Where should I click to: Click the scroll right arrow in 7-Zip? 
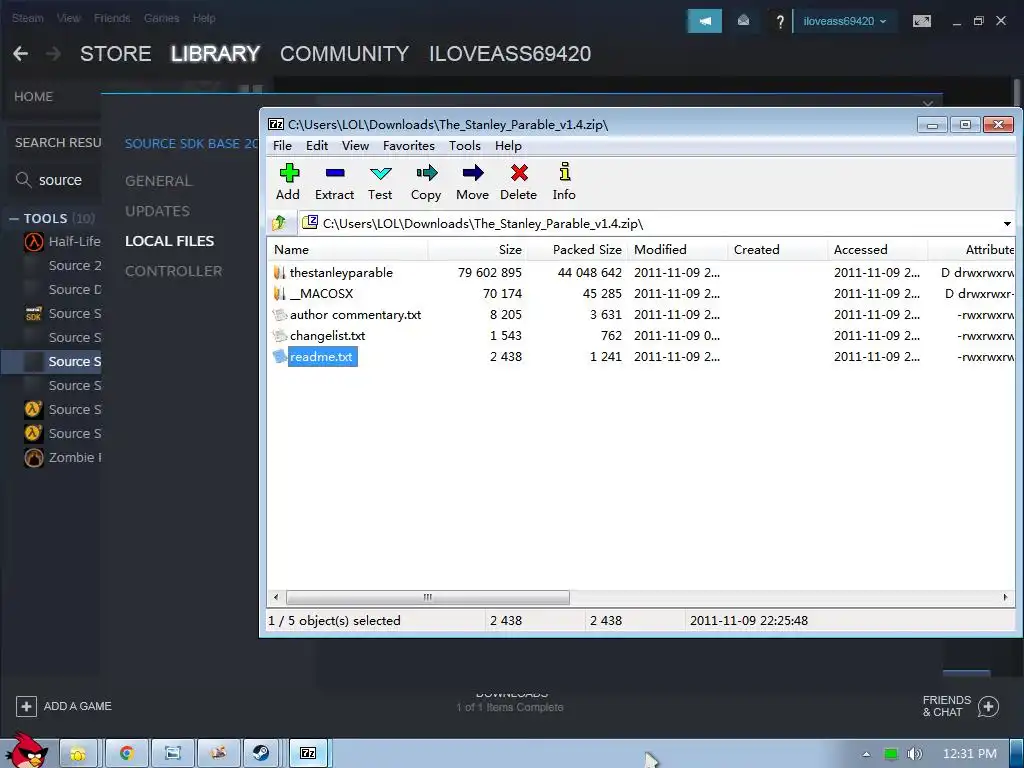1005,597
